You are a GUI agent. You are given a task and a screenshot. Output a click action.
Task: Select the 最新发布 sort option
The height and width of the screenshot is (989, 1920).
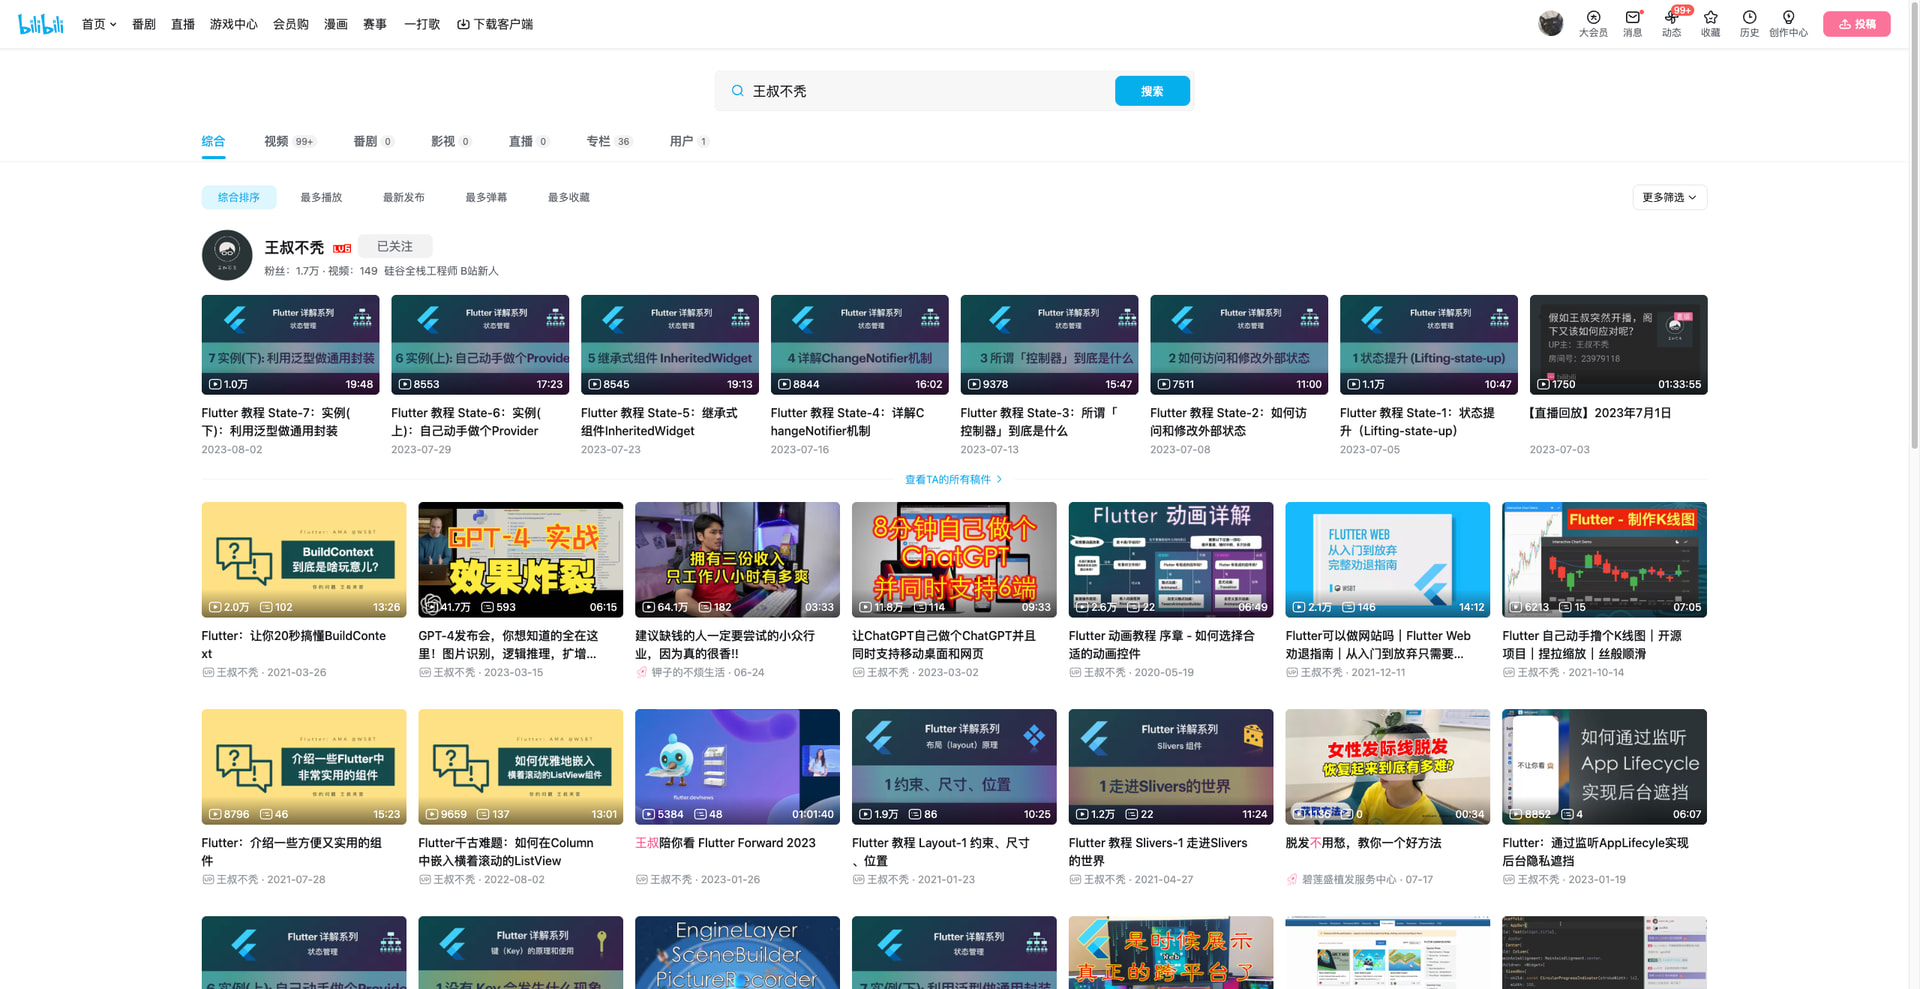404,197
